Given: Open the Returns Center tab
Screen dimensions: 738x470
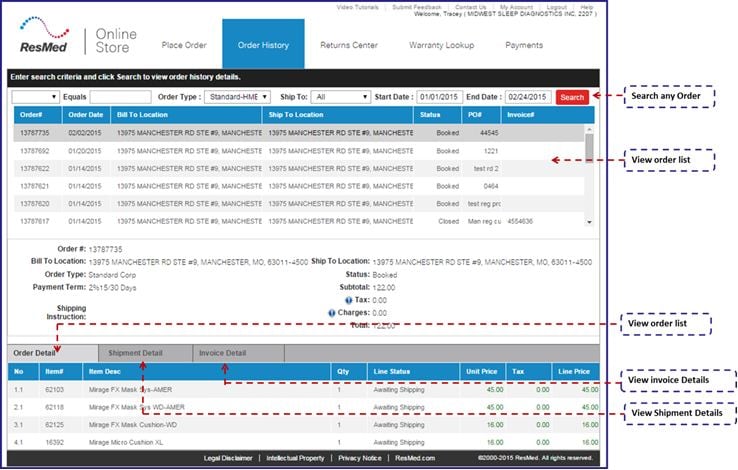Looking at the screenshot, I should [x=349, y=45].
